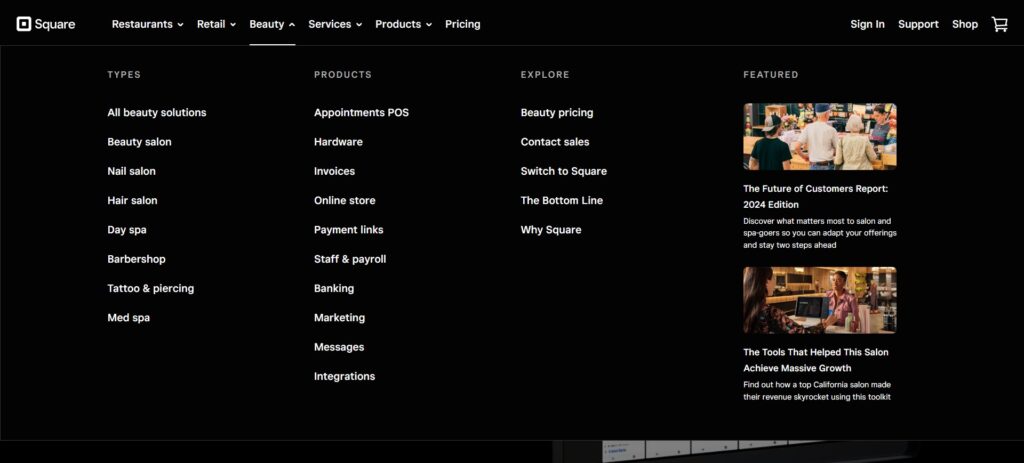Expand the Restaurants dropdown menu
Screen dimensions: 1024x463
(148, 24)
